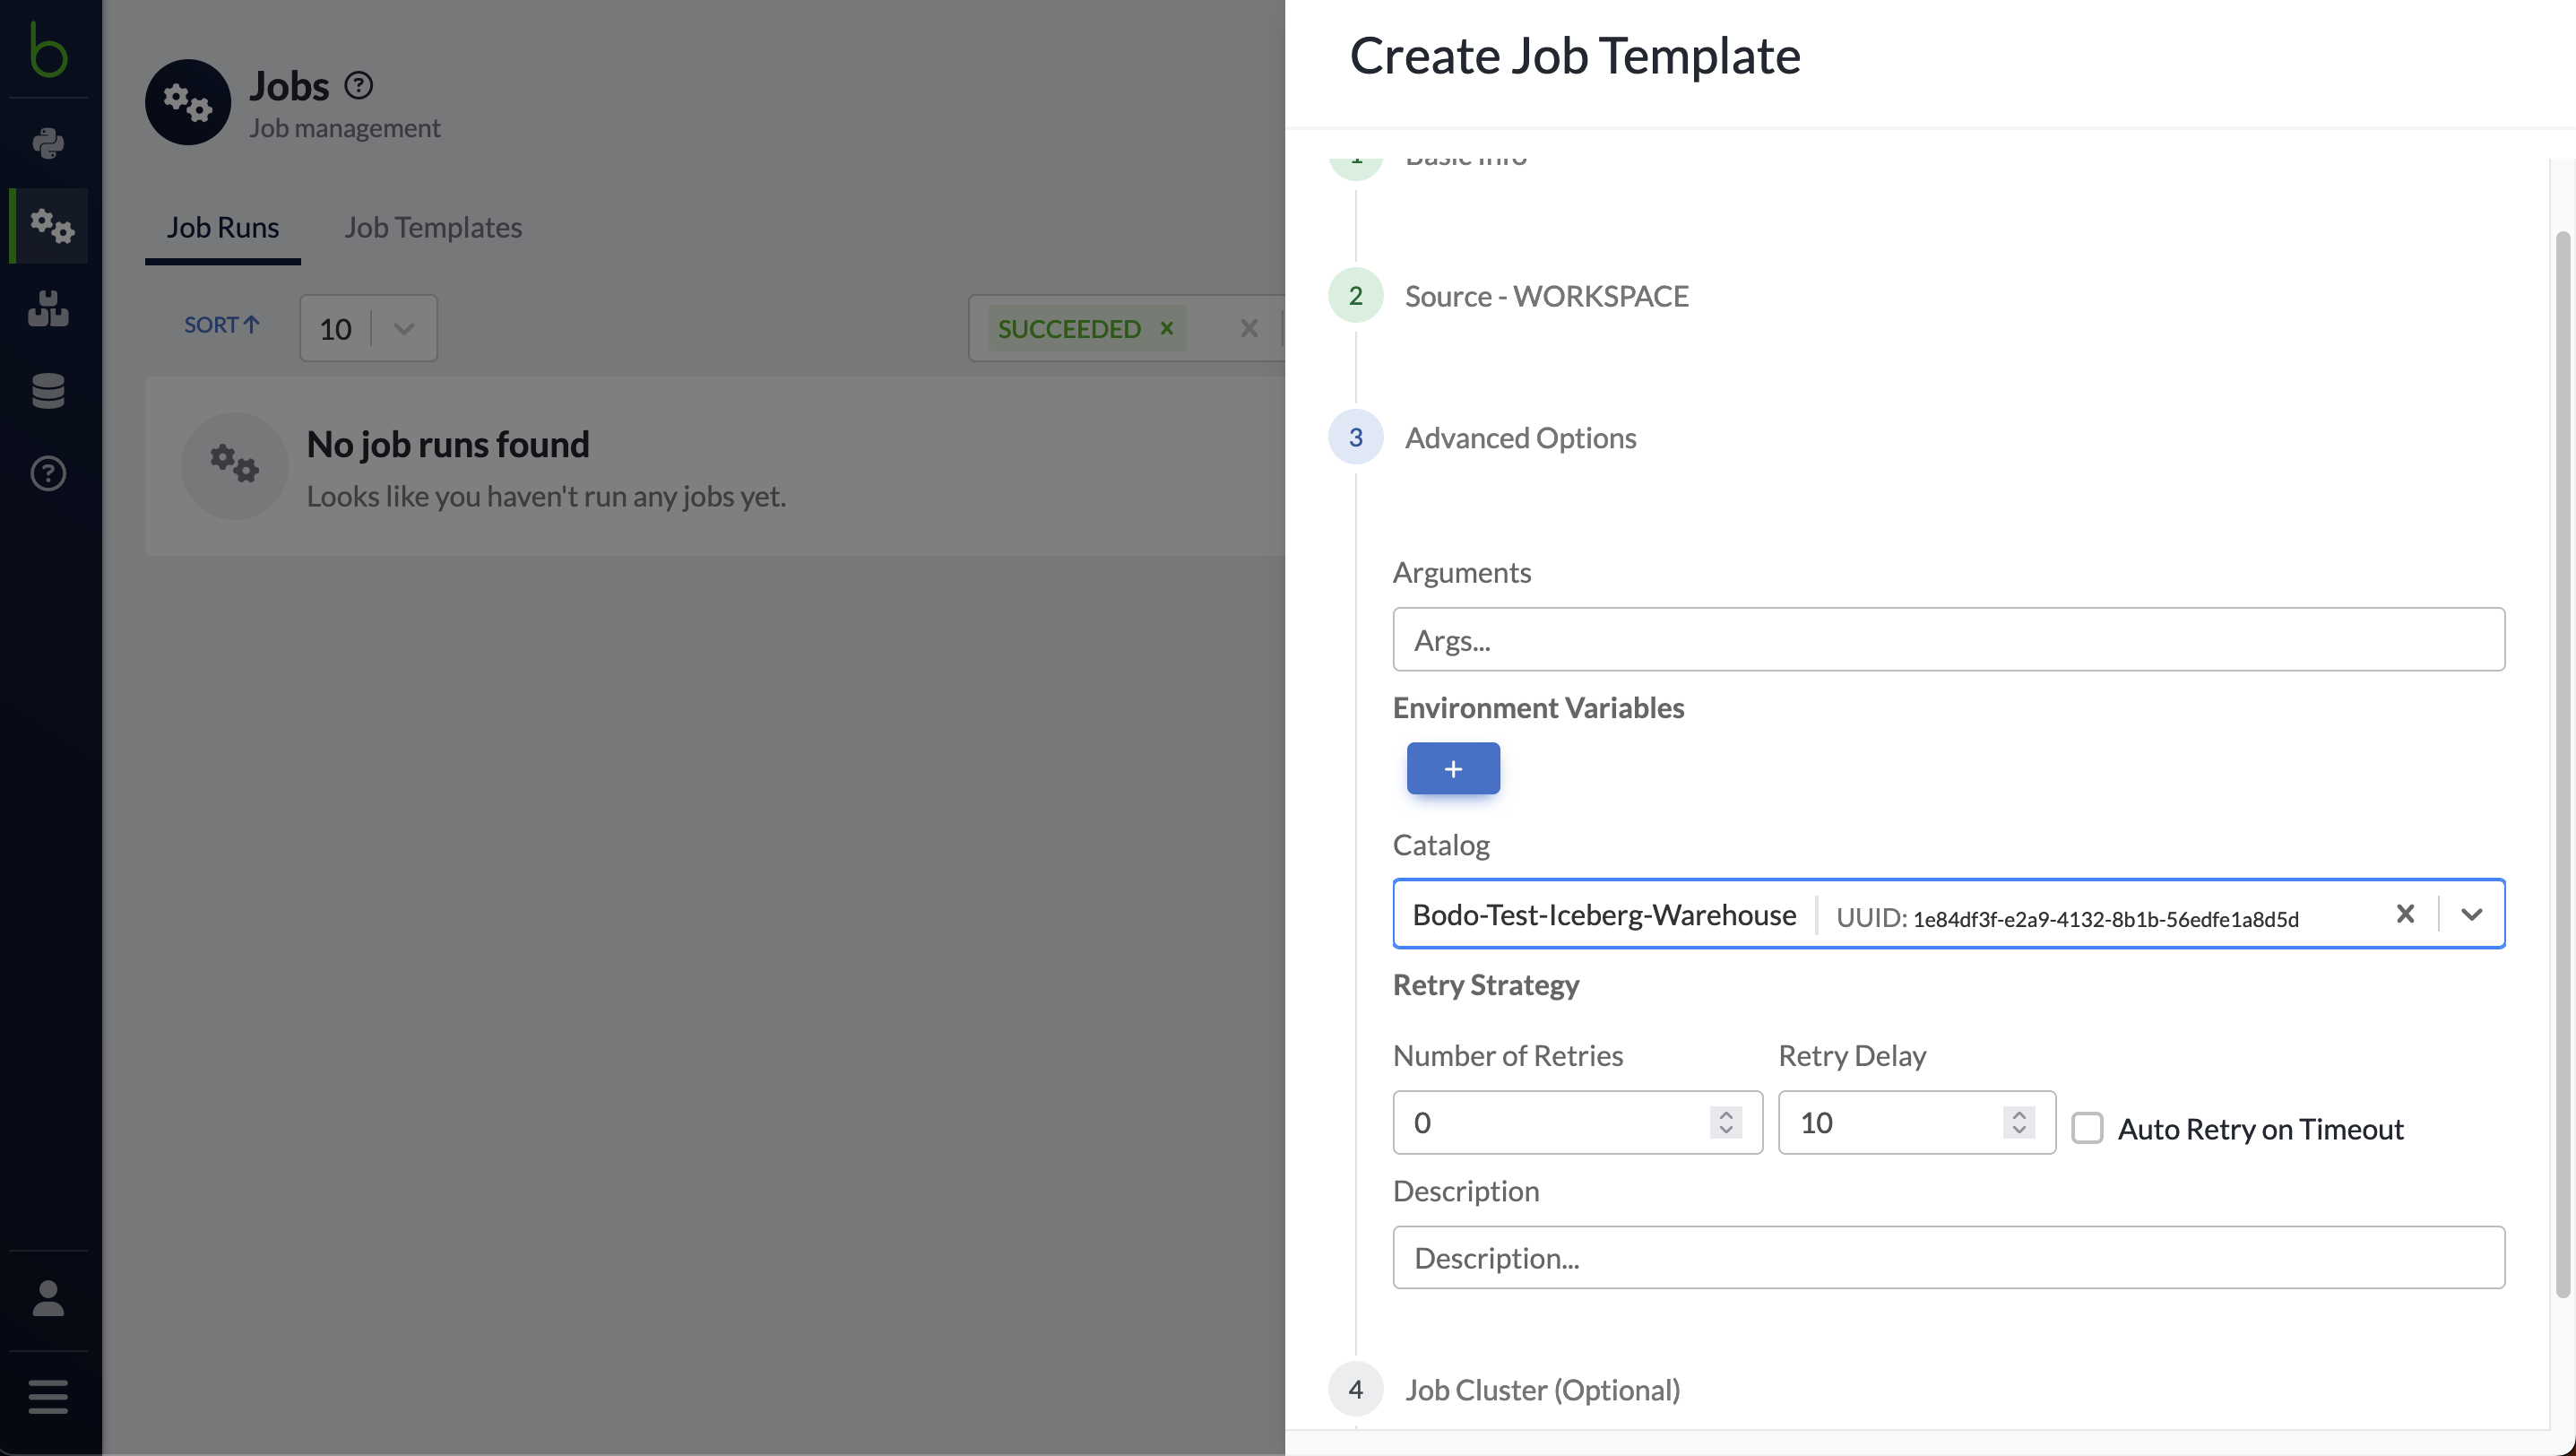Viewport: 2576px width, 1456px height.
Task: Open the Jobs gears icon in sidebar
Action: [52, 226]
